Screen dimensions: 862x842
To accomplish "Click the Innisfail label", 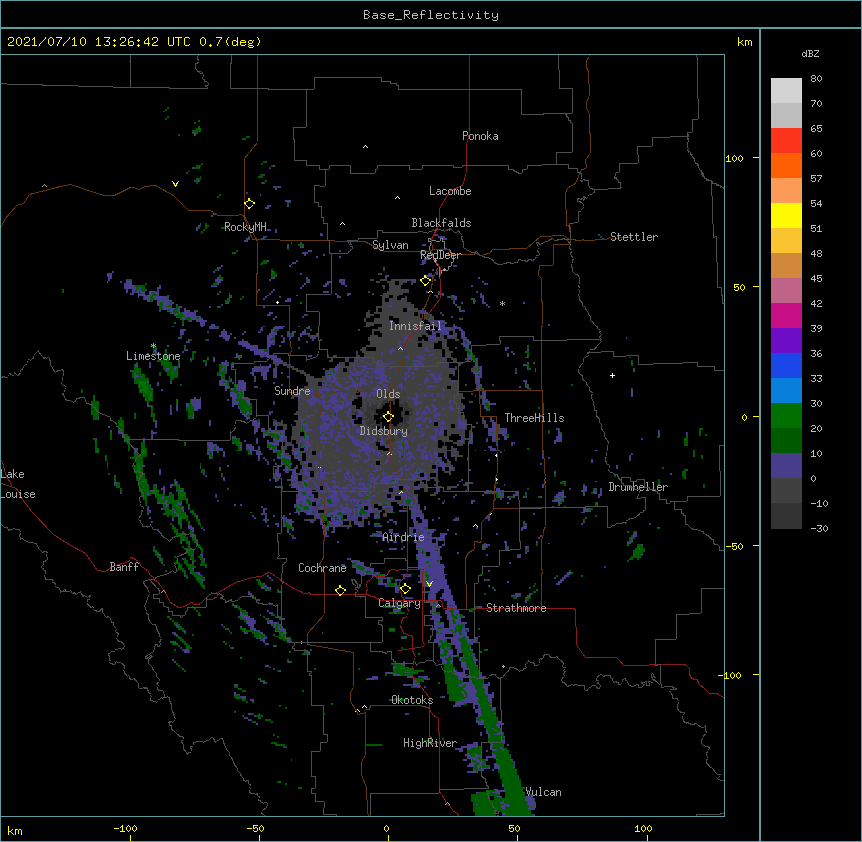I will [x=415, y=326].
